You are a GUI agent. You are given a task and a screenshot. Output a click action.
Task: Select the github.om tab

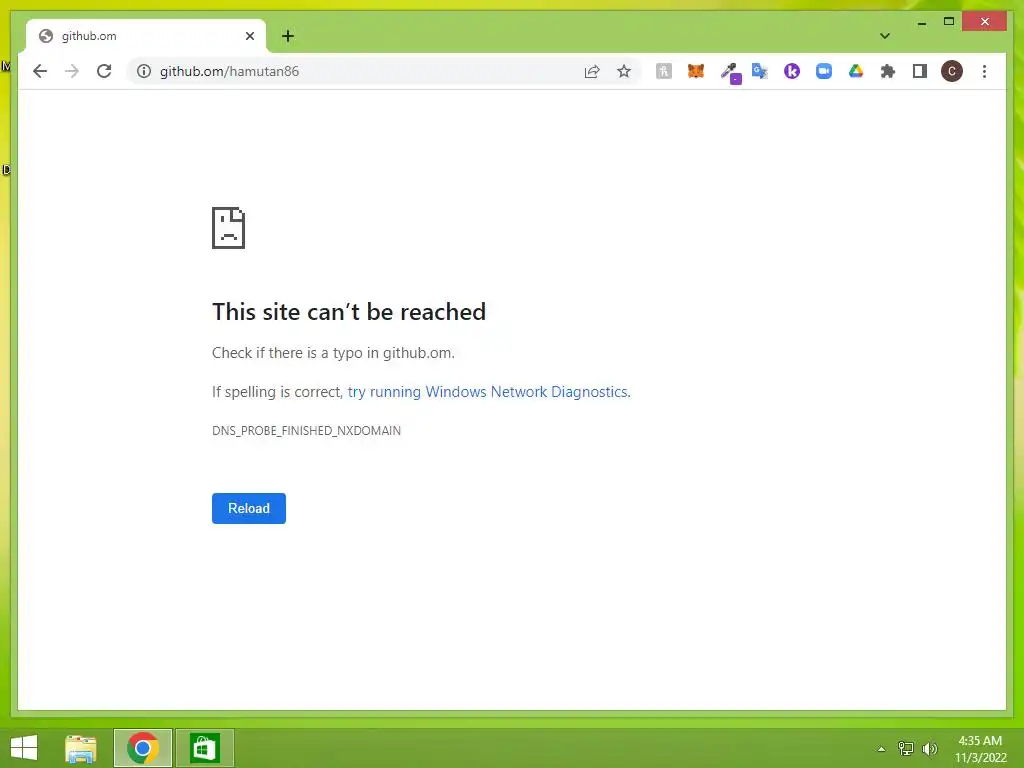pos(146,36)
